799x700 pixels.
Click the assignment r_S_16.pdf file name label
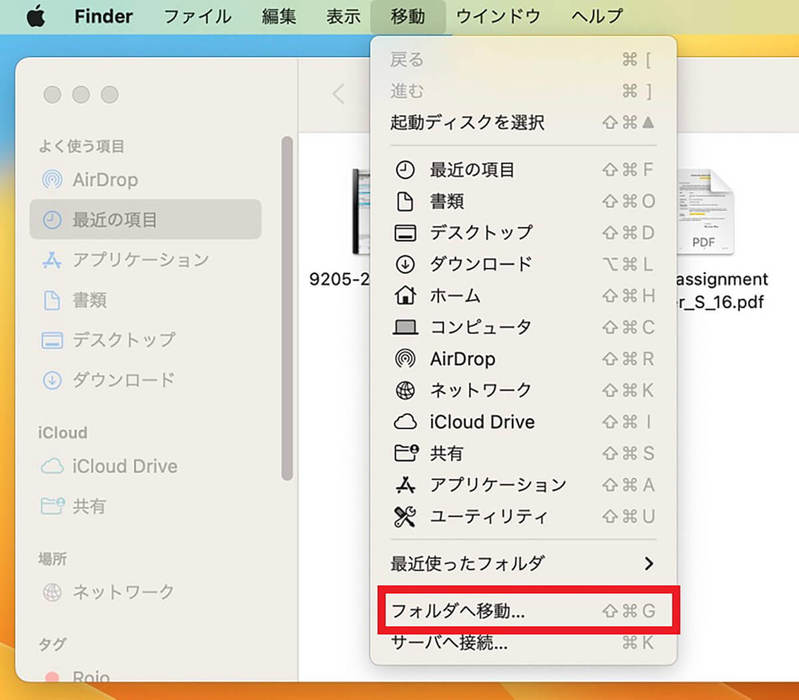(x=722, y=290)
